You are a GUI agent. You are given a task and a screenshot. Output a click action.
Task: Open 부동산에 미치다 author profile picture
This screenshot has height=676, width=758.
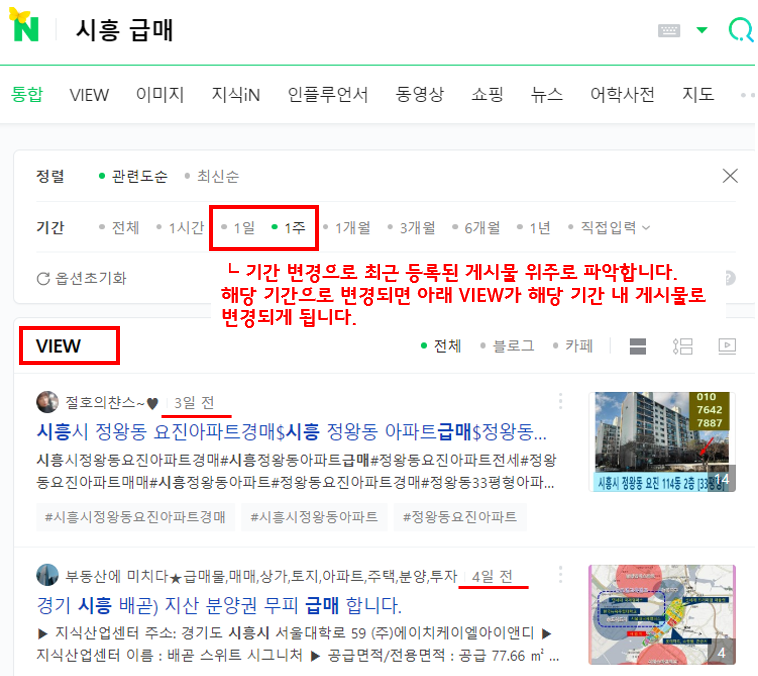pyautogui.click(x=47, y=575)
